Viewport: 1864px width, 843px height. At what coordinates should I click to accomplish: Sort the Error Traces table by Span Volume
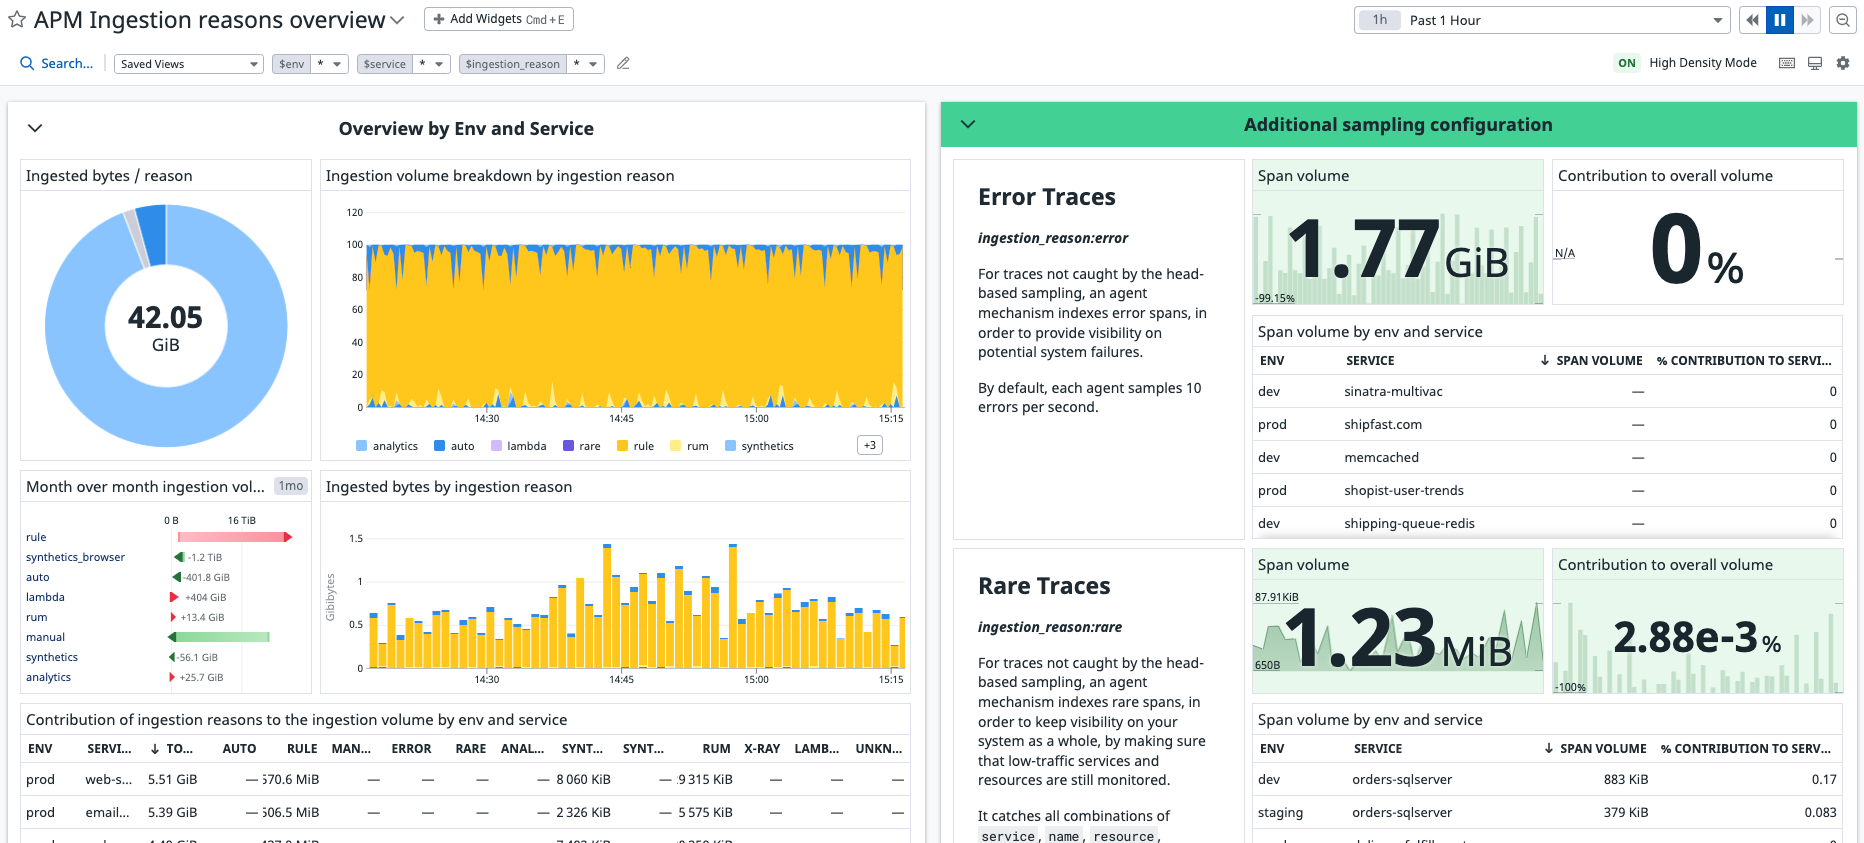1598,361
